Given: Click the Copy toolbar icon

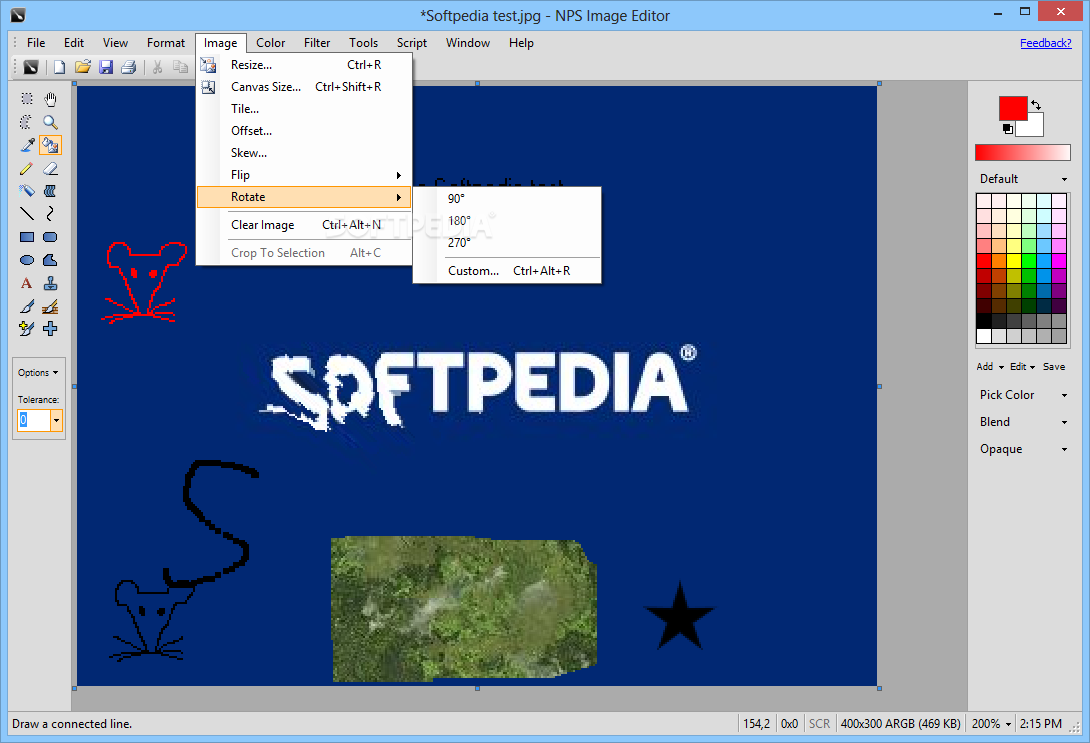Looking at the screenshot, I should [x=181, y=67].
